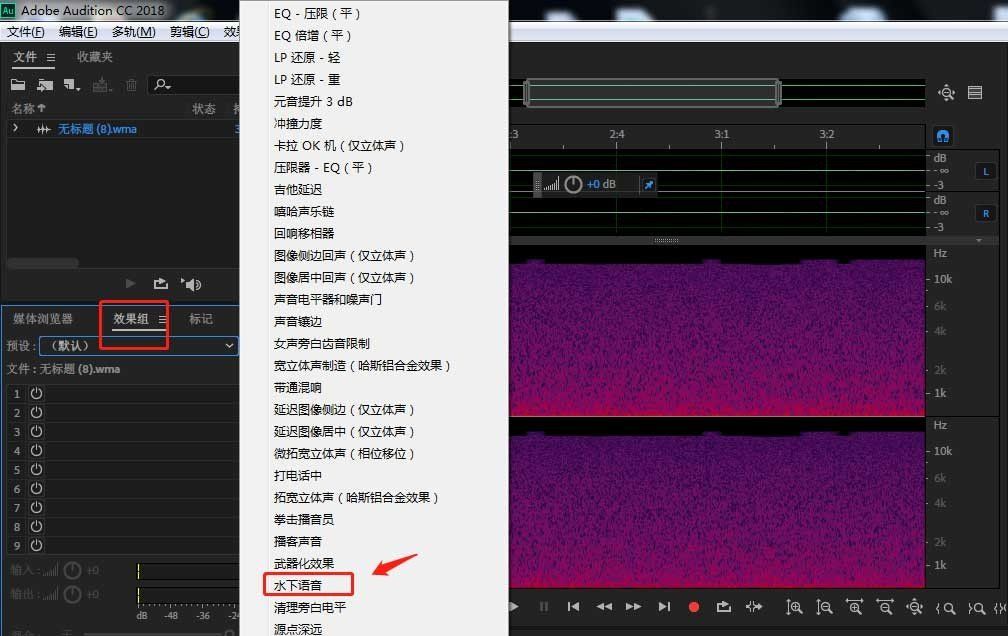Open the 效果组 panel menu icon

pyautogui.click(x=163, y=319)
